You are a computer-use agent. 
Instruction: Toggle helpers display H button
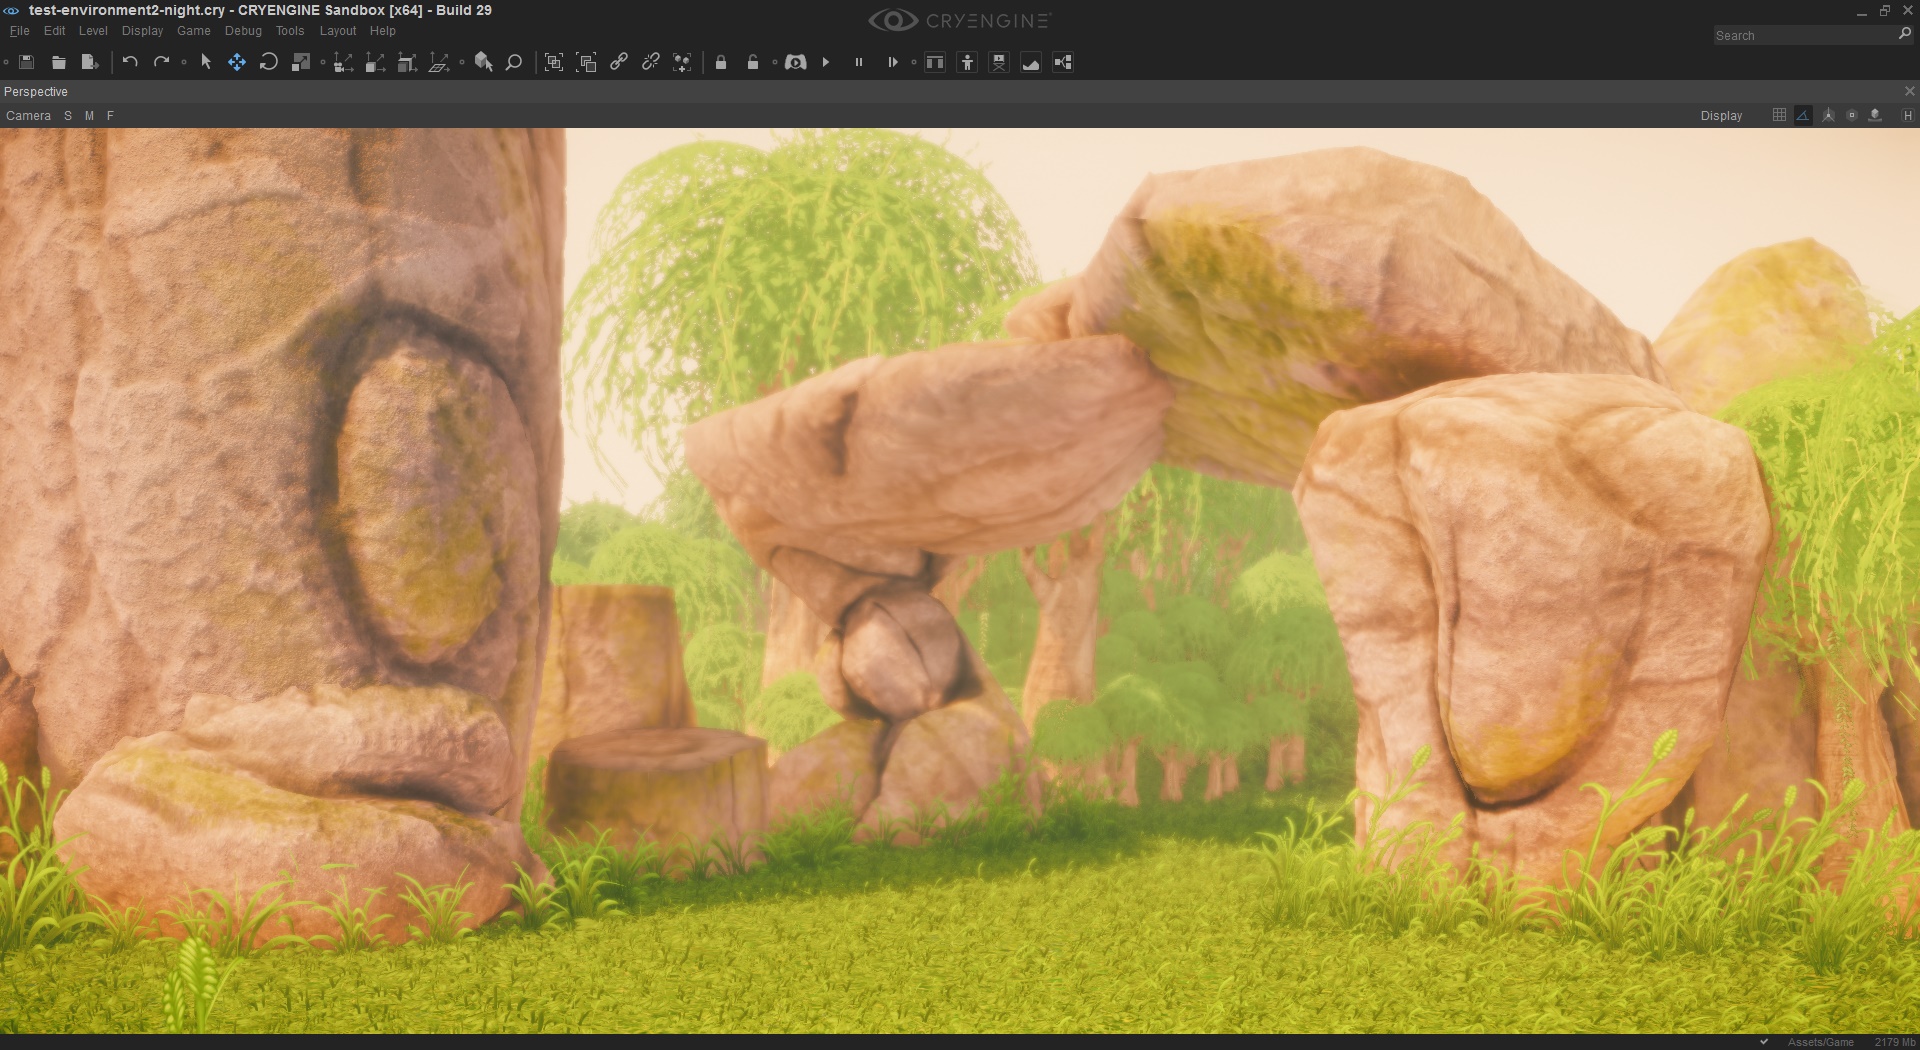1908,115
